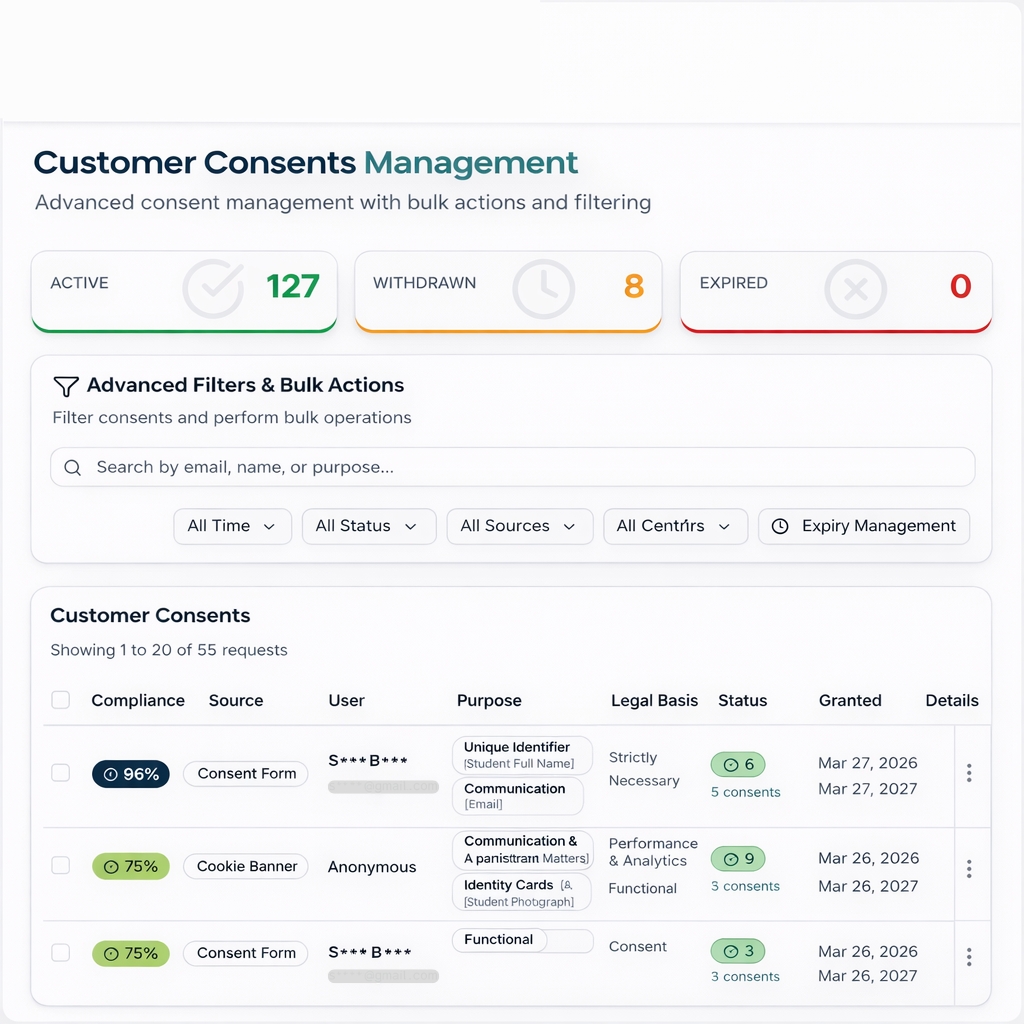Click the Active checkmark circle icon
The image size is (1024, 1024).
point(213,288)
